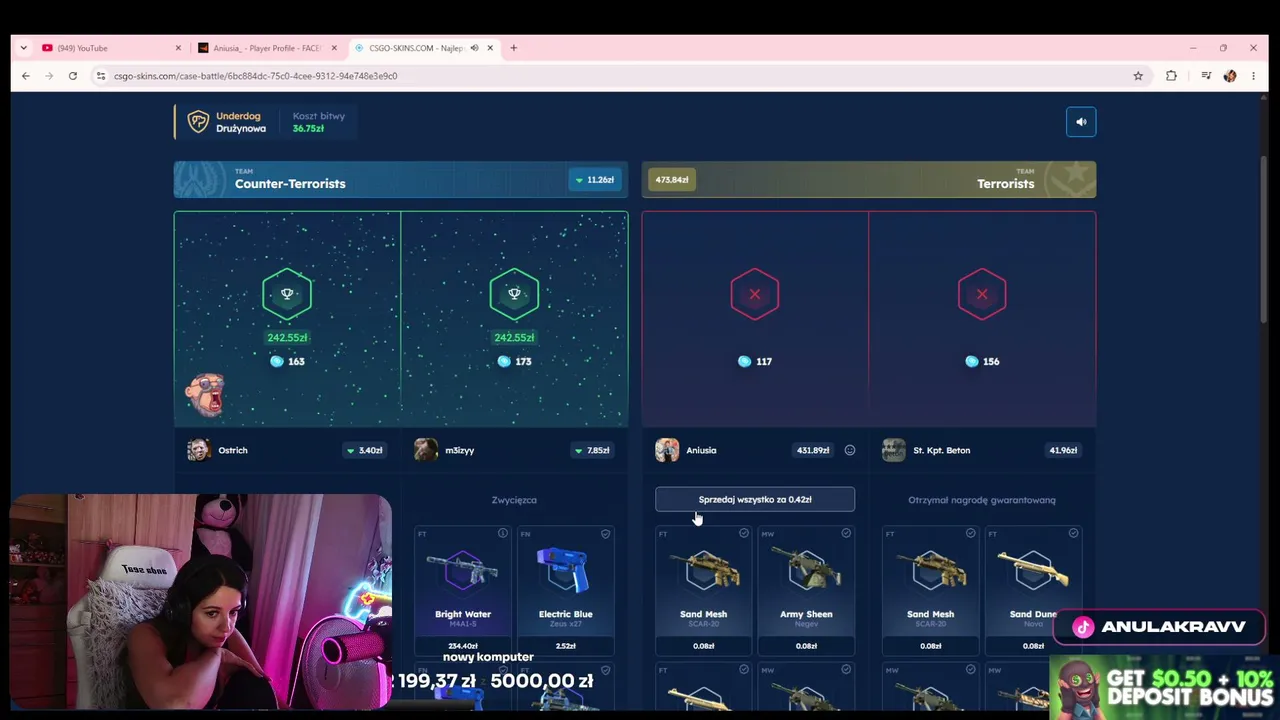Open the tab search dropdown arrow
Image resolution: width=1280 pixels, height=720 pixels.
(23, 48)
